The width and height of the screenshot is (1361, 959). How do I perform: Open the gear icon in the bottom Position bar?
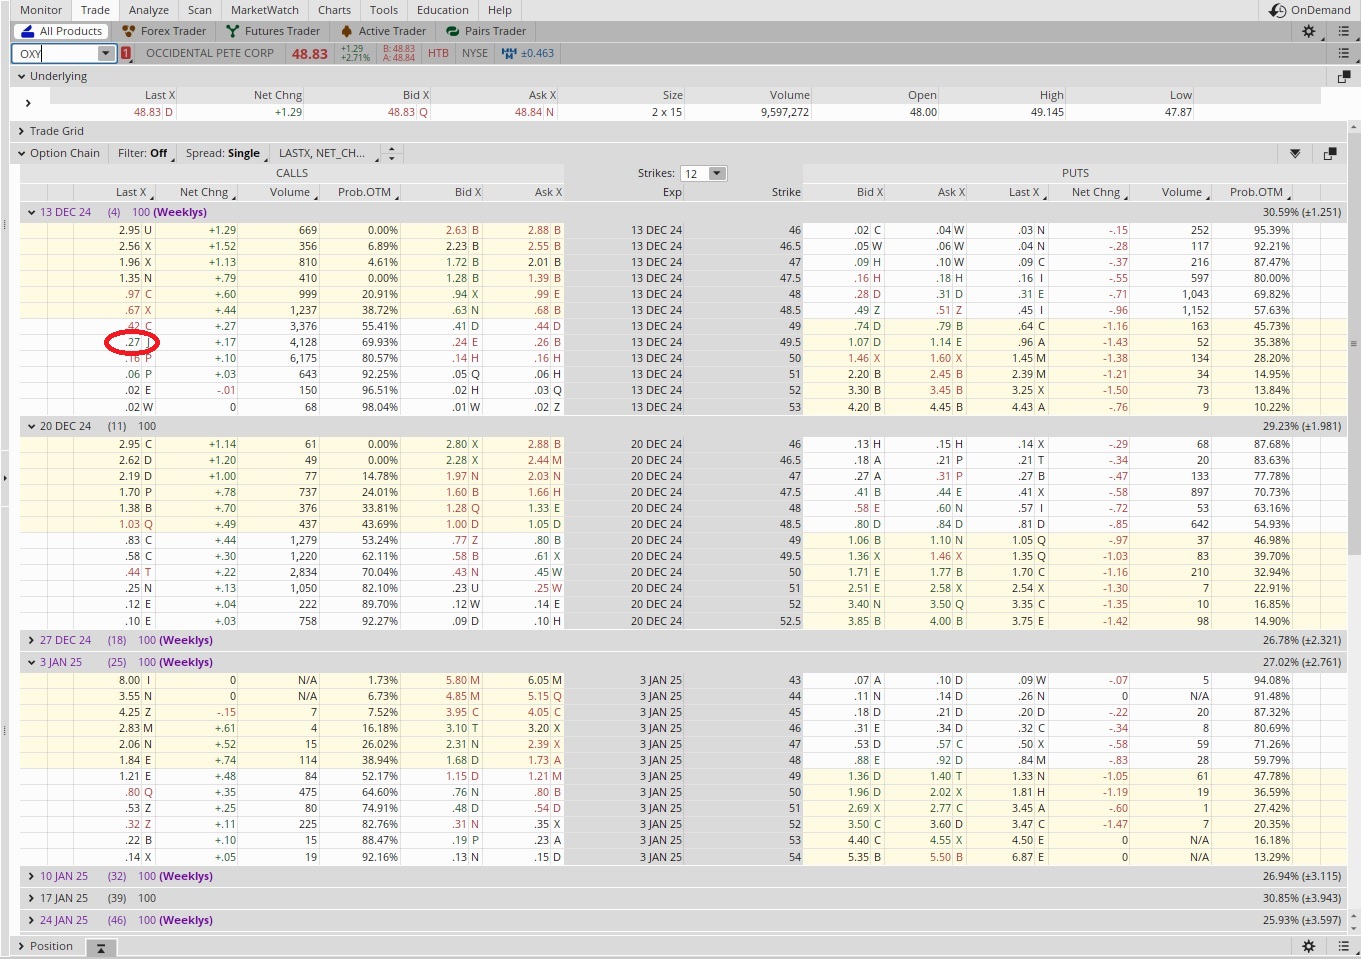(x=1308, y=946)
